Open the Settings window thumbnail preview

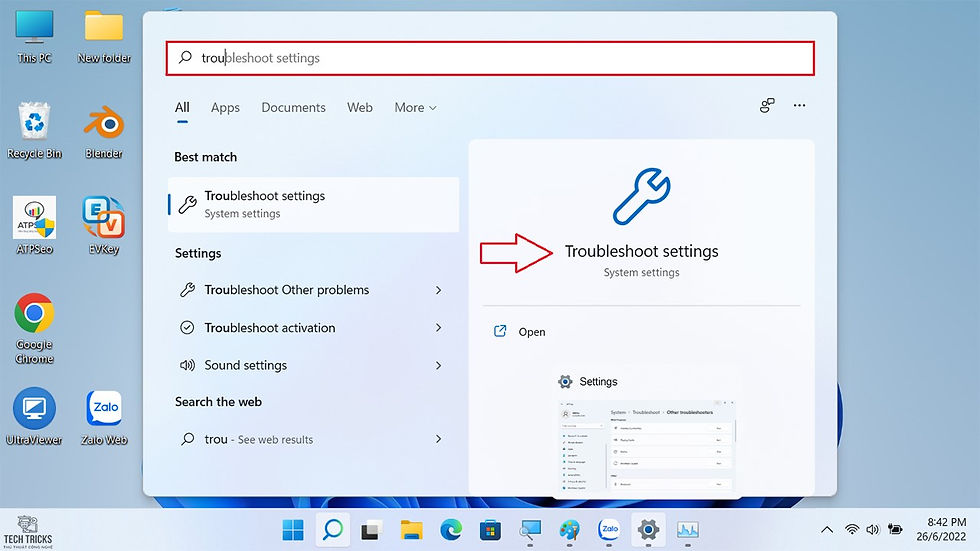coord(646,447)
